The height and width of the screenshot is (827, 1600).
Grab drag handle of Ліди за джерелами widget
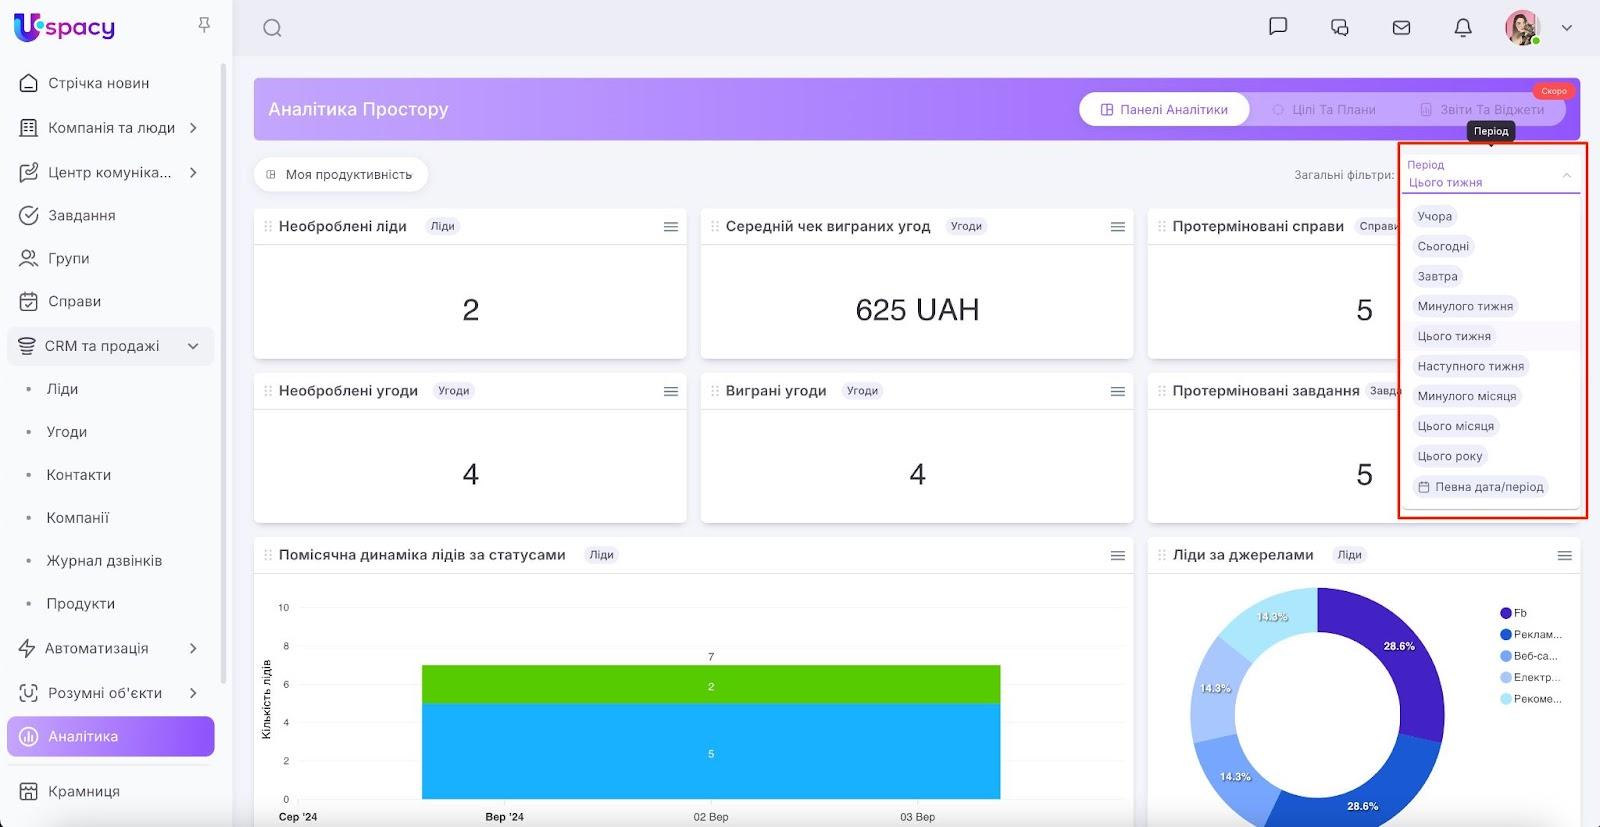[1162, 555]
